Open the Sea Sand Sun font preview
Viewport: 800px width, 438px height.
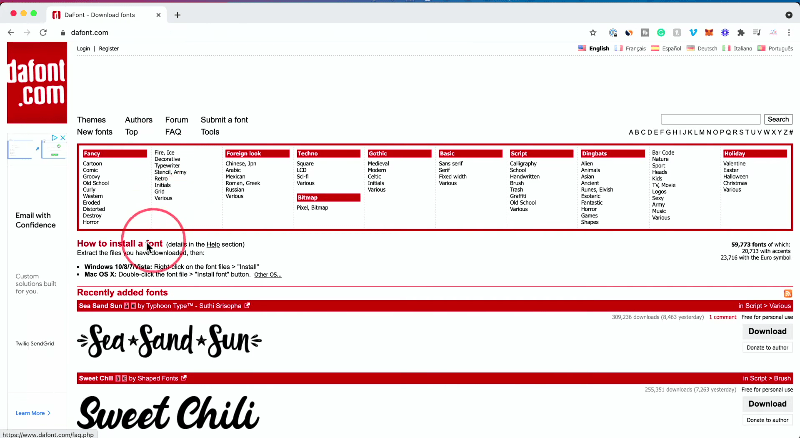pyautogui.click(x=169, y=340)
